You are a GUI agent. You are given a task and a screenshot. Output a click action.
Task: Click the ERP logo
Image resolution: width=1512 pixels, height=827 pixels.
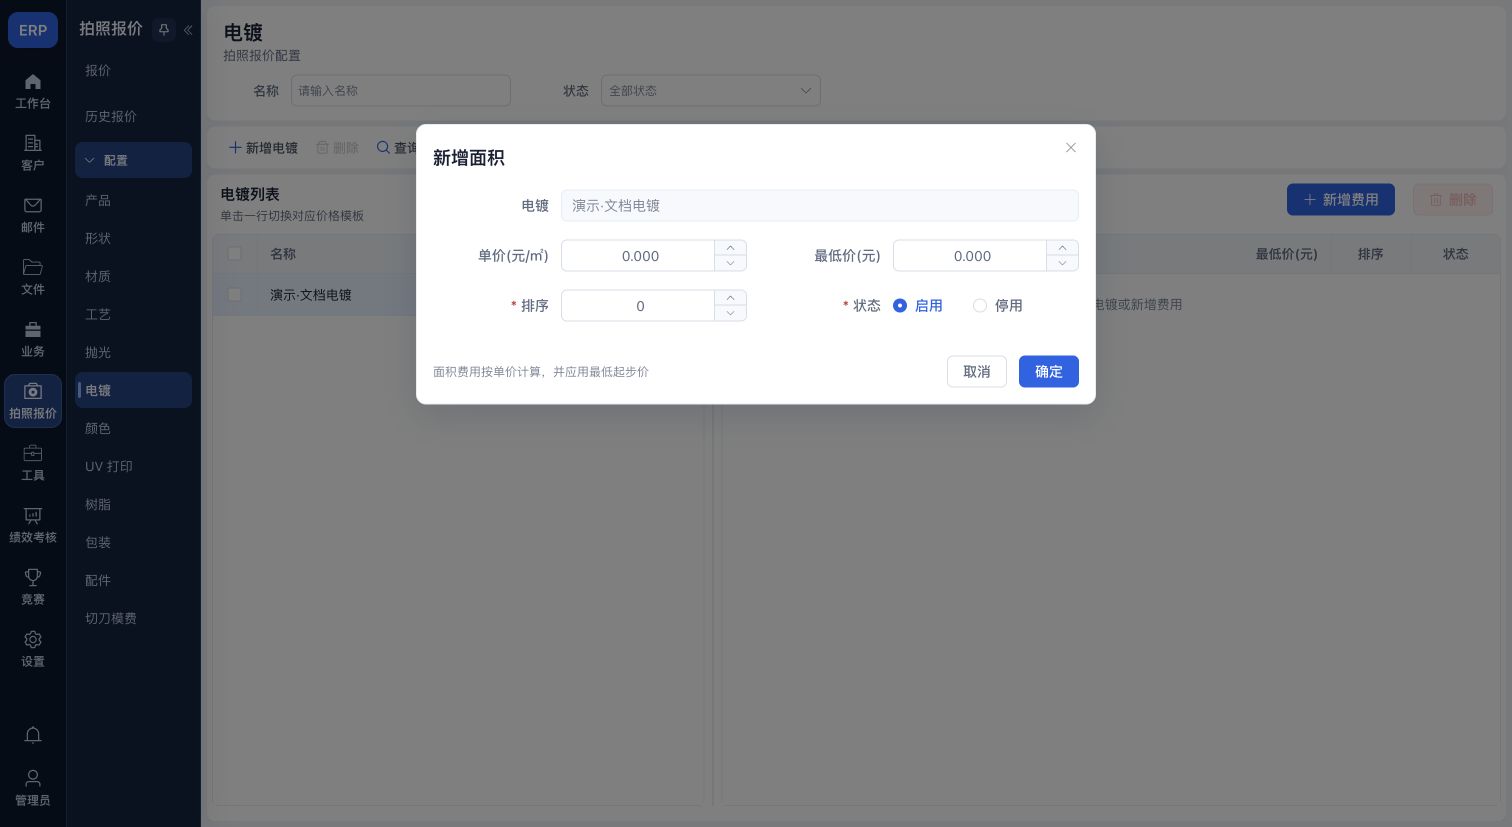pos(33,30)
